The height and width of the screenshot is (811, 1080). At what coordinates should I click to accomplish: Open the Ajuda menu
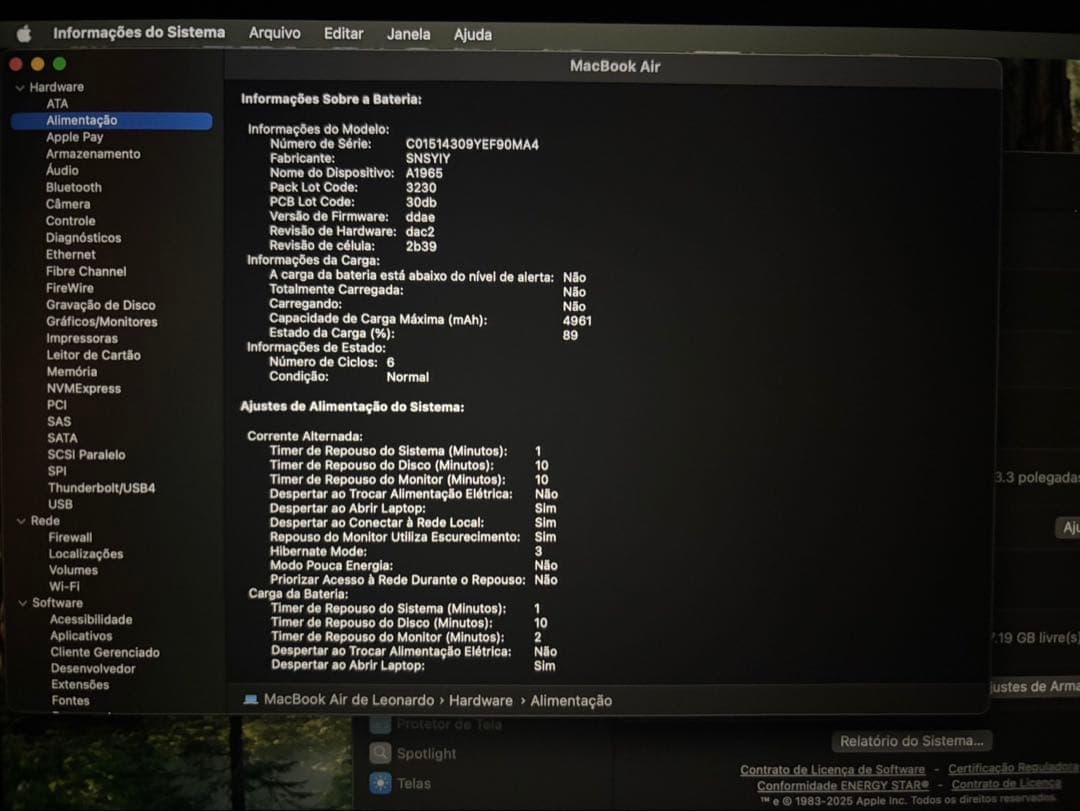click(x=472, y=35)
